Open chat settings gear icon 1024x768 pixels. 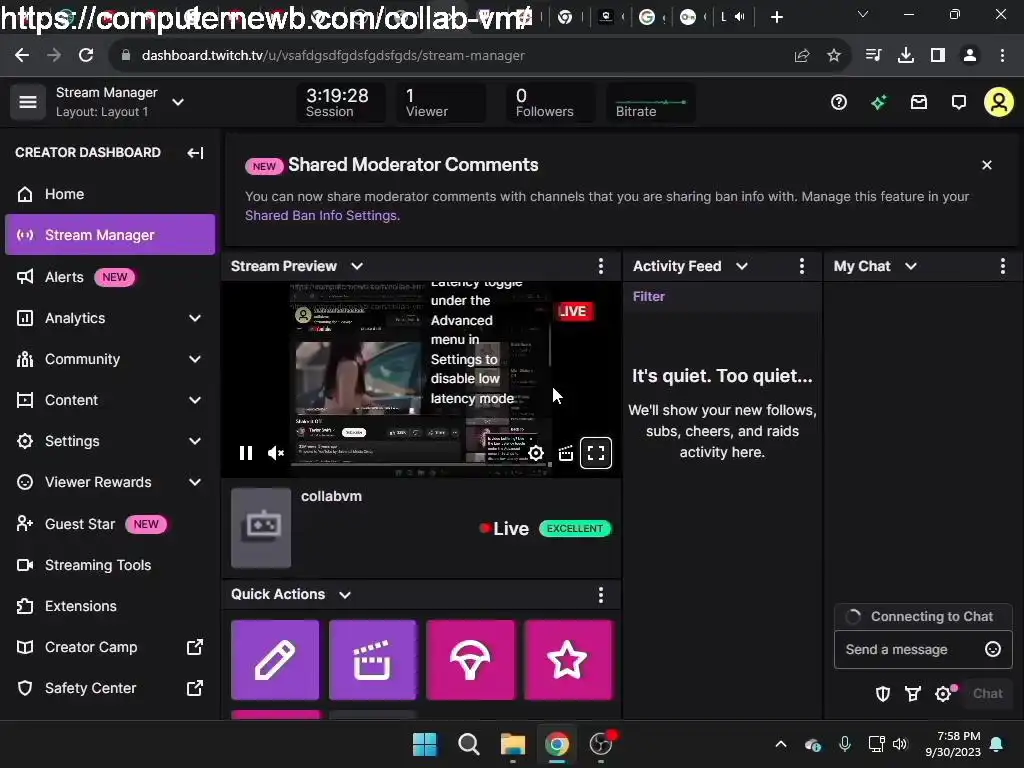point(943,694)
